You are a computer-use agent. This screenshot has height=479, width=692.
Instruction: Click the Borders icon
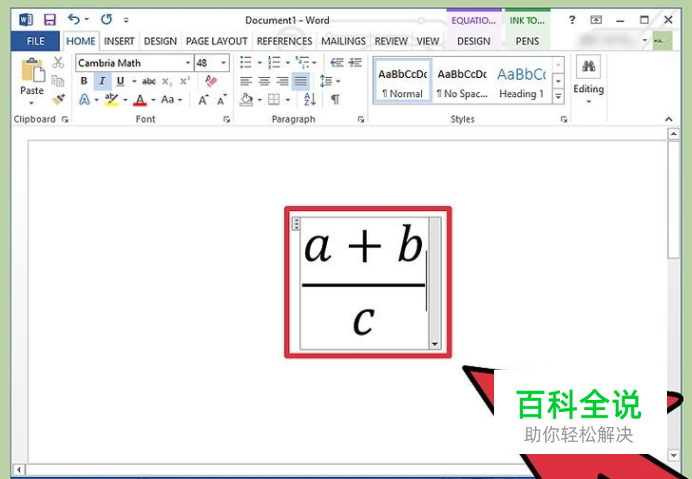click(274, 100)
